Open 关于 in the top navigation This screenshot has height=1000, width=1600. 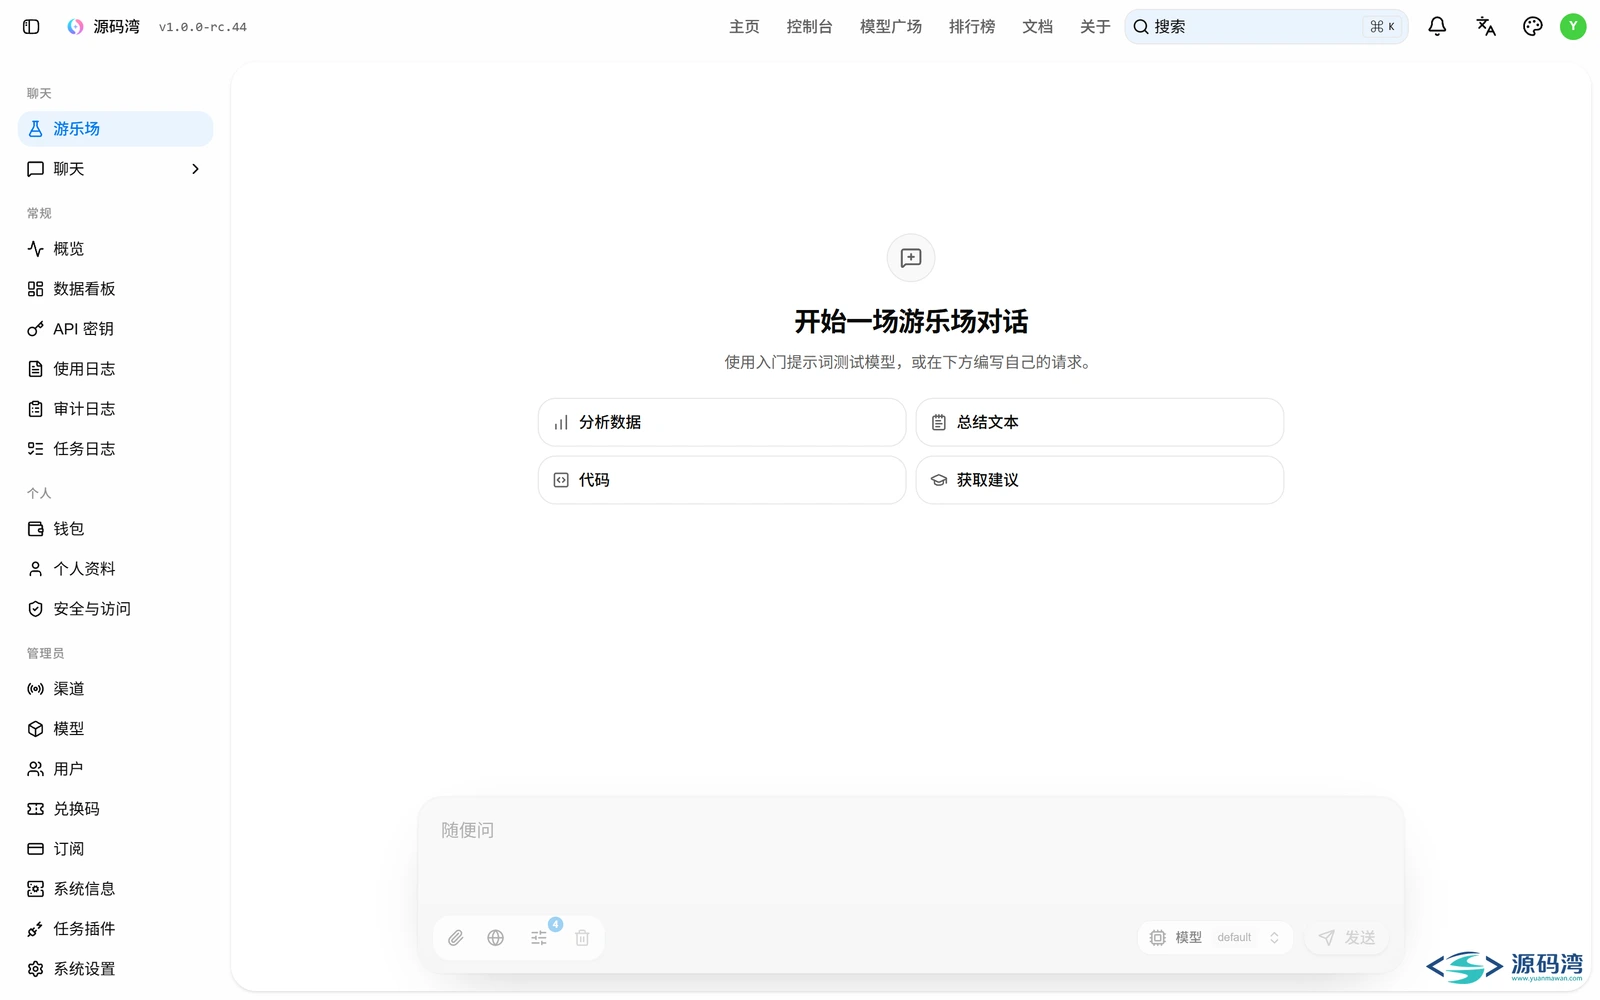tap(1095, 27)
